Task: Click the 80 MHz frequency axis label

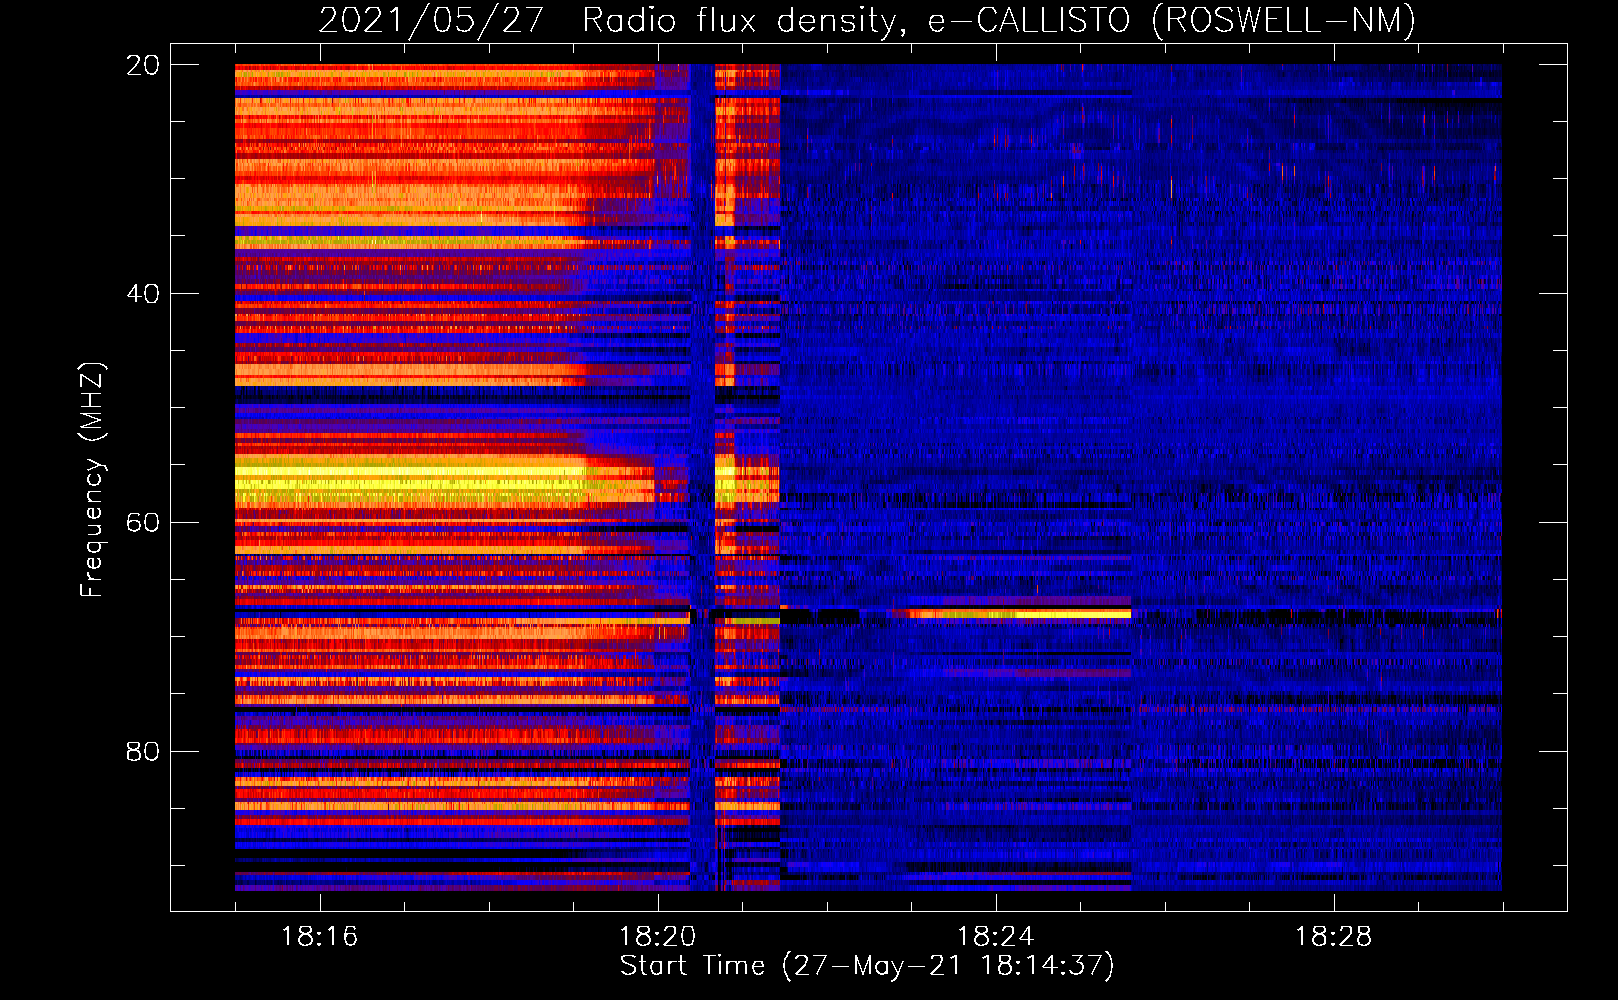Action: pyautogui.click(x=143, y=751)
